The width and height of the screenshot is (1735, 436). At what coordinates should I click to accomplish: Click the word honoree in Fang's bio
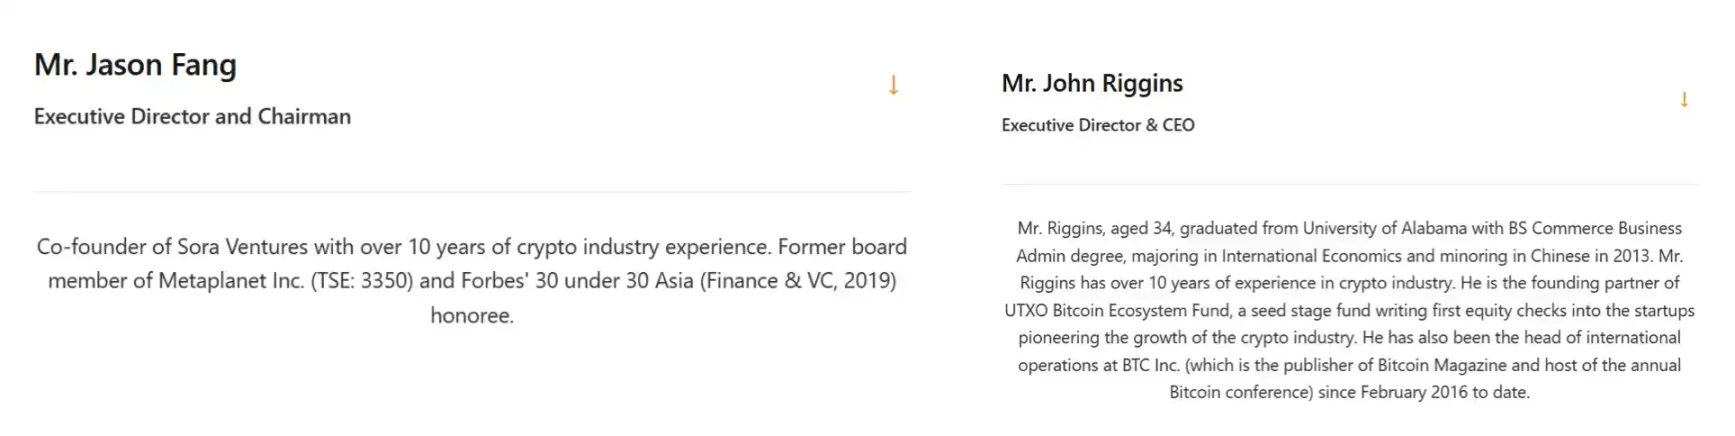click(472, 316)
